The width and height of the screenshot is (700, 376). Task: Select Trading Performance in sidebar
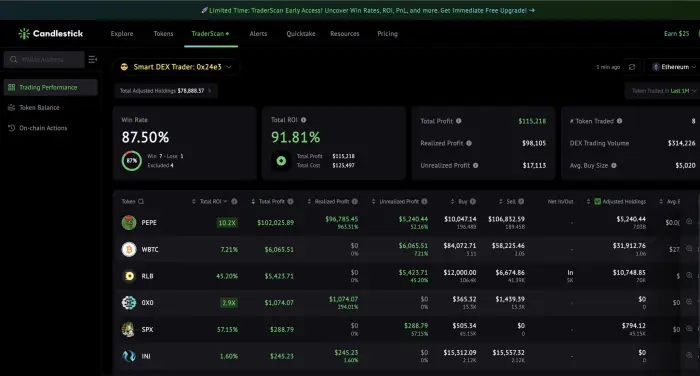click(x=50, y=87)
